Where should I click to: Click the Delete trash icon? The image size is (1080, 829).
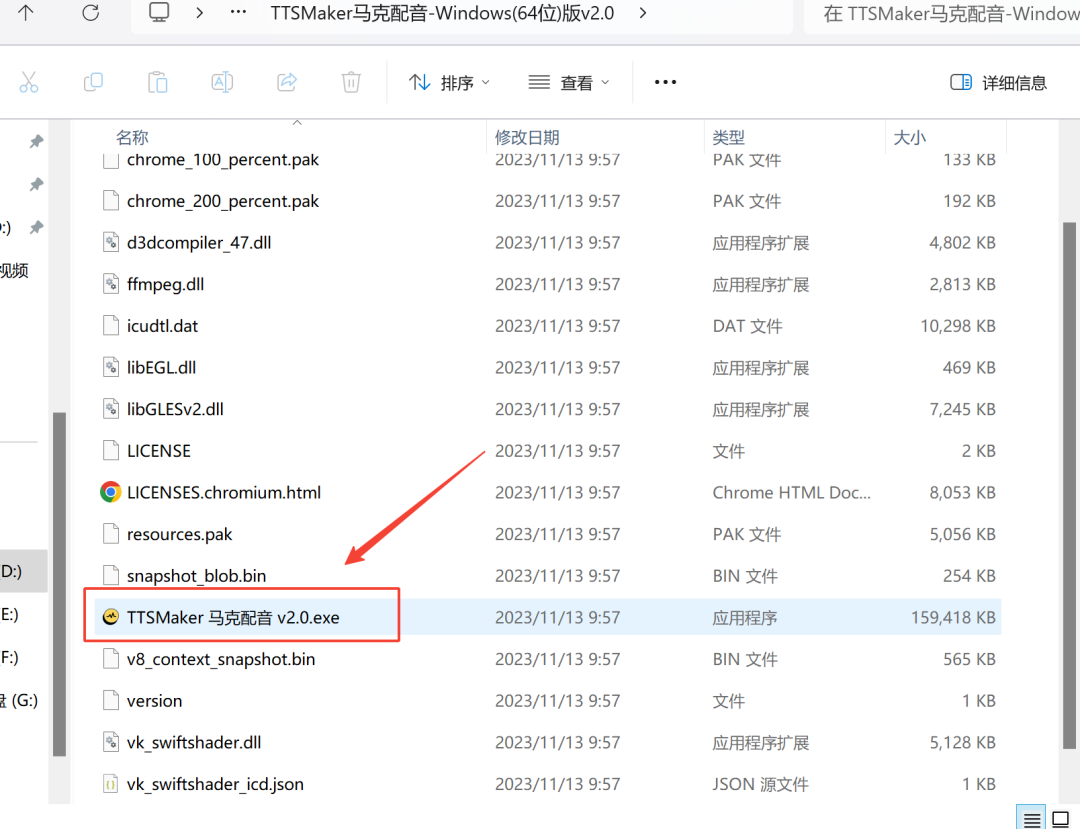(351, 83)
